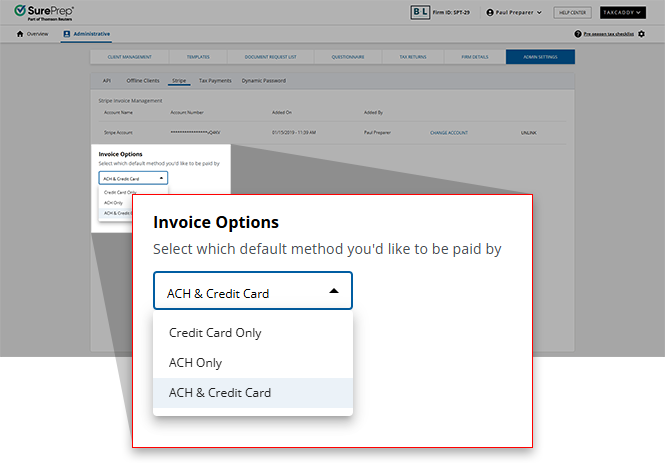The height and width of the screenshot is (463, 665).
Task: Switch to the Tax Payments sub-tab
Action: (215, 81)
